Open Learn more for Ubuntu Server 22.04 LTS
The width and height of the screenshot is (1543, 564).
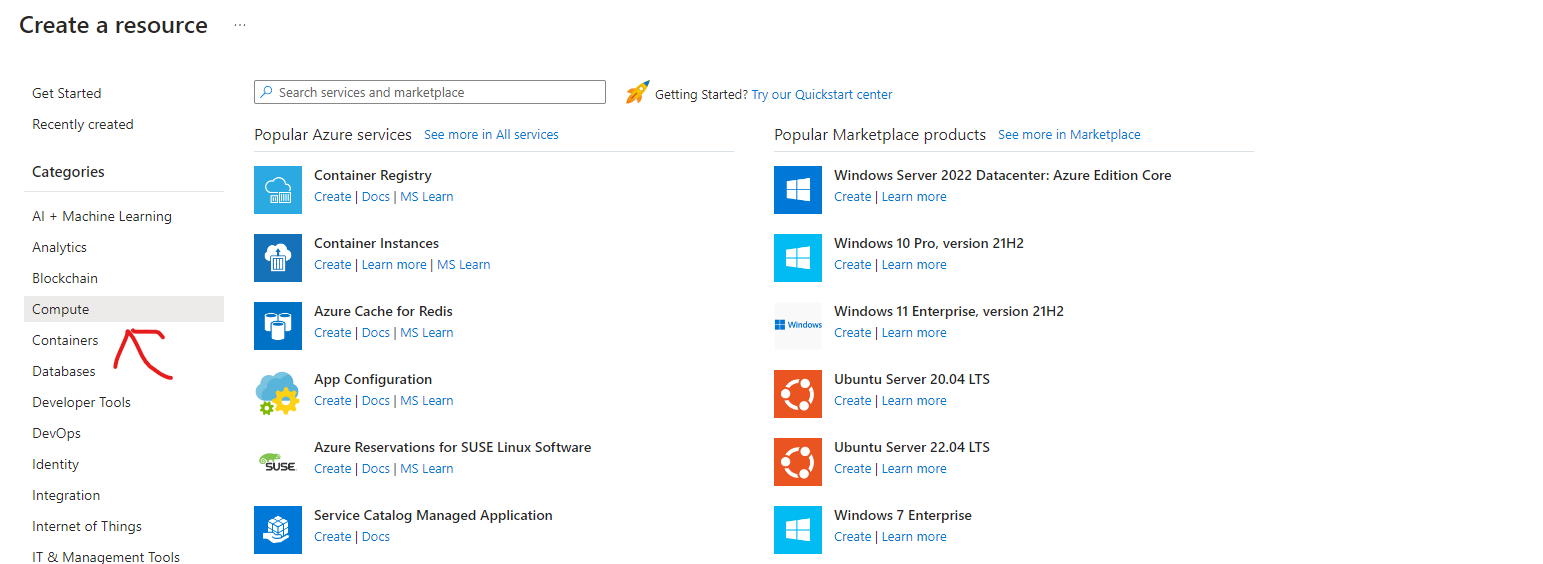coord(914,469)
